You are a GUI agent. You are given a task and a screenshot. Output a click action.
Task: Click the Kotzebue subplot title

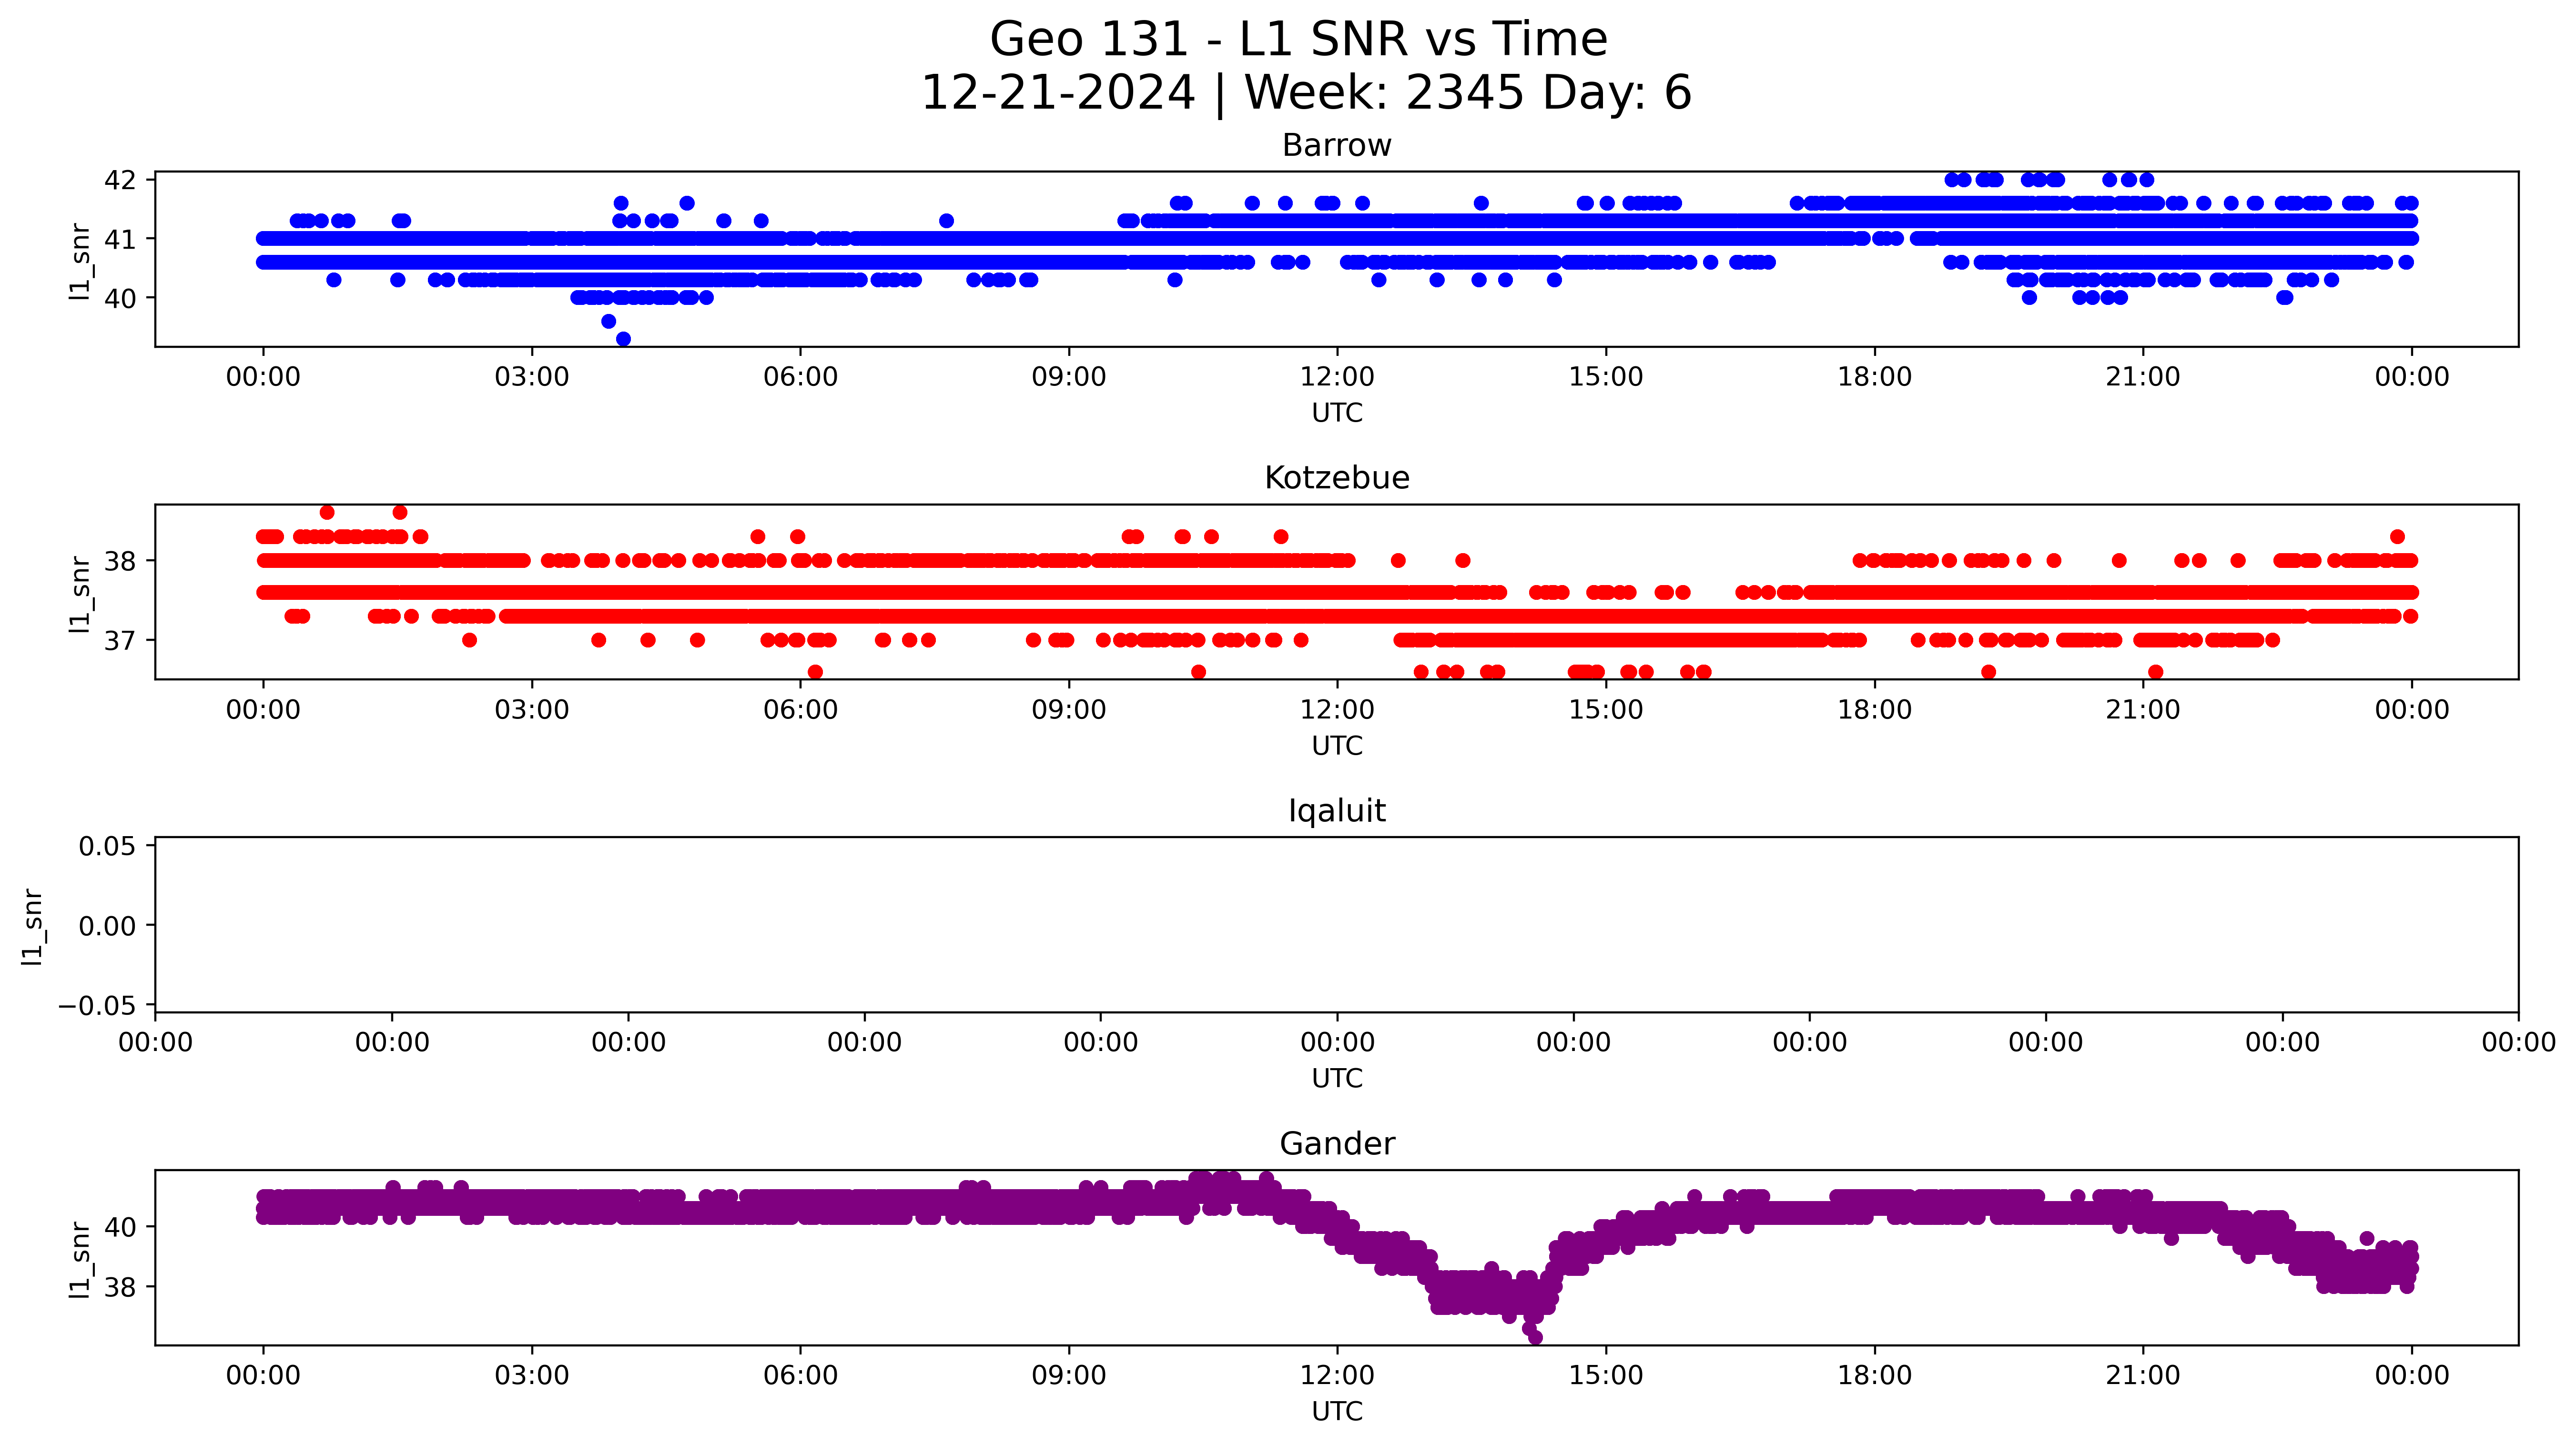1336,478
